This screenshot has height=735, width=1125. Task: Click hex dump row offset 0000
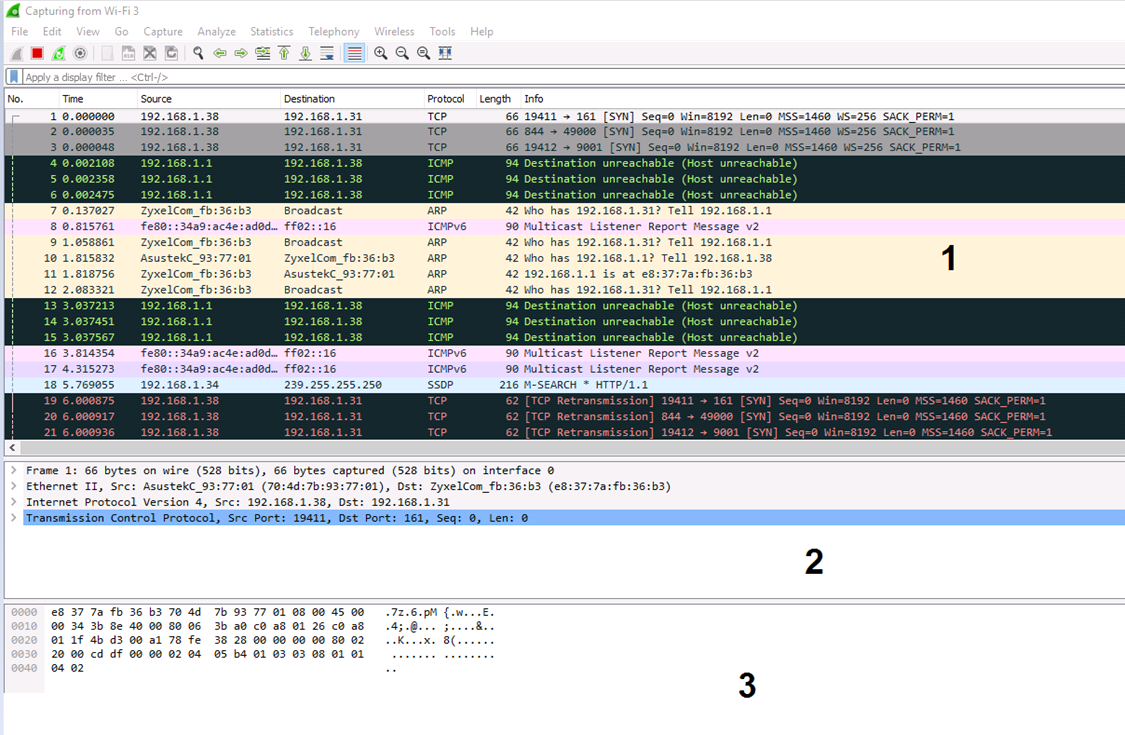24,612
